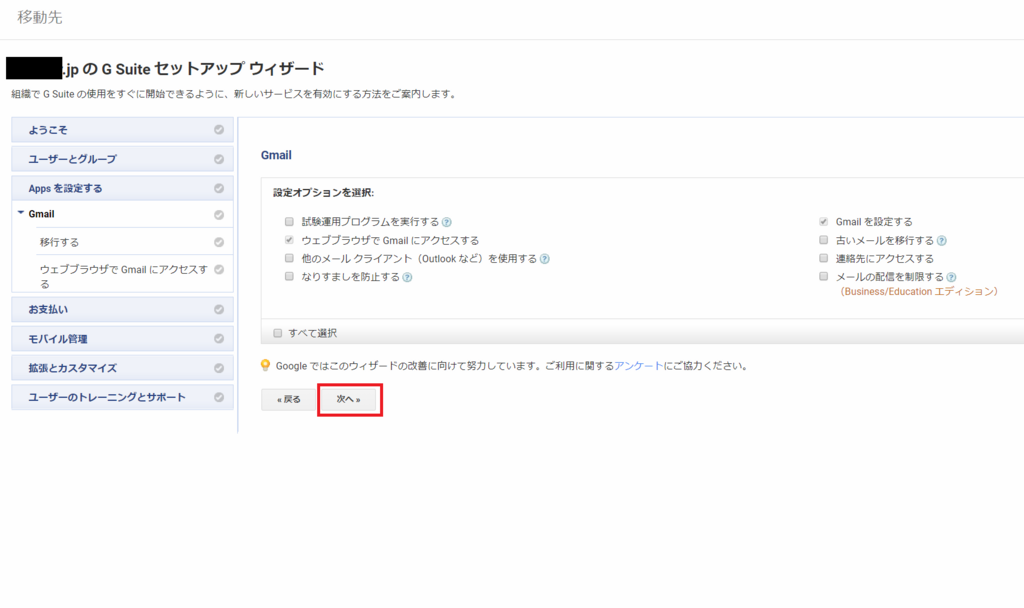The width and height of the screenshot is (1024, 608).
Task: Open help for 古いメールを移行する option
Action: 944,239
